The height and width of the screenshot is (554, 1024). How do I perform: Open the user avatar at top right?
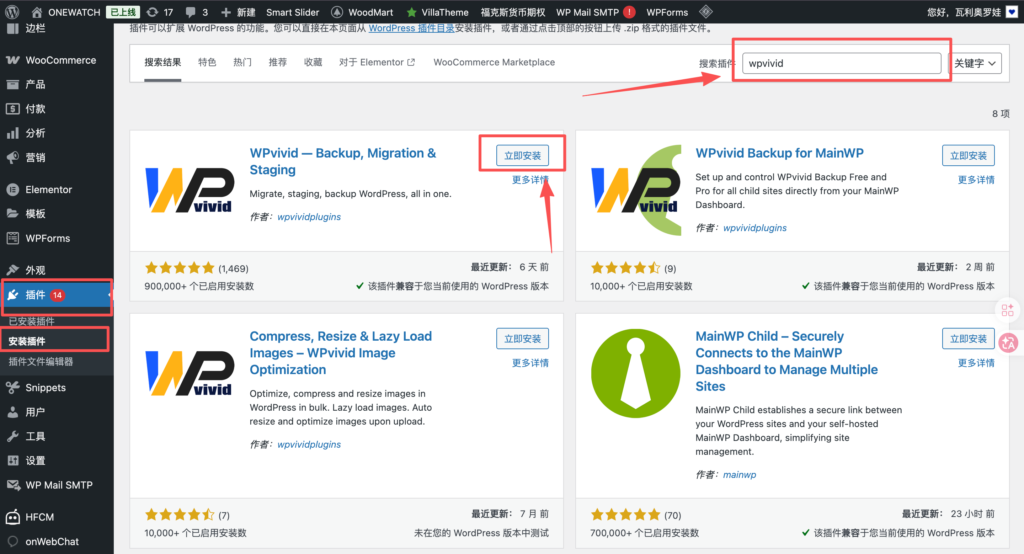[1012, 12]
